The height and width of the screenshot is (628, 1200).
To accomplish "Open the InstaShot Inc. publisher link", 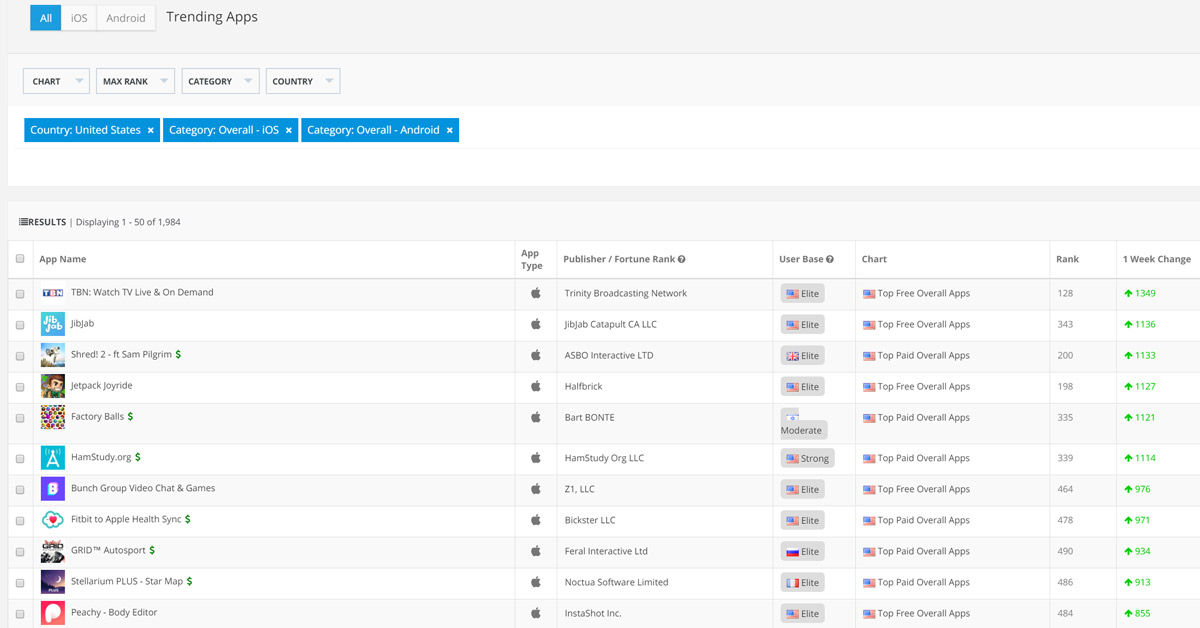I will pyautogui.click(x=593, y=613).
